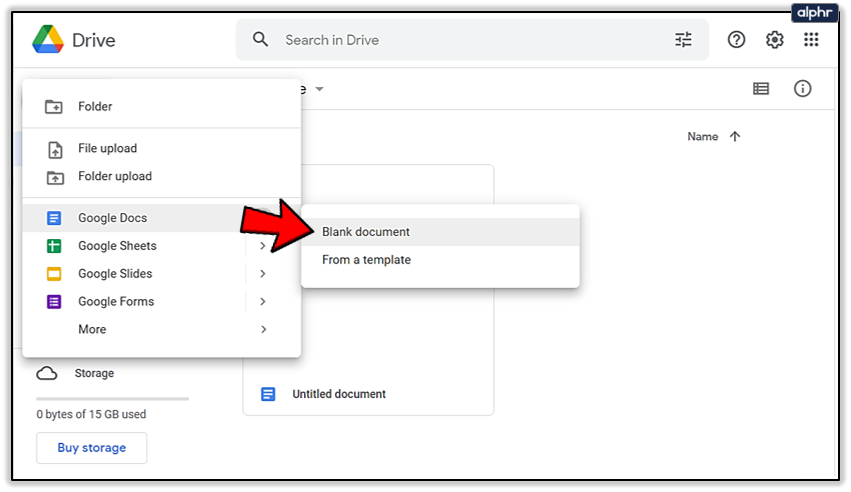Expand the Google Forms submenu arrow
The width and height of the screenshot is (851, 492).
(263, 302)
